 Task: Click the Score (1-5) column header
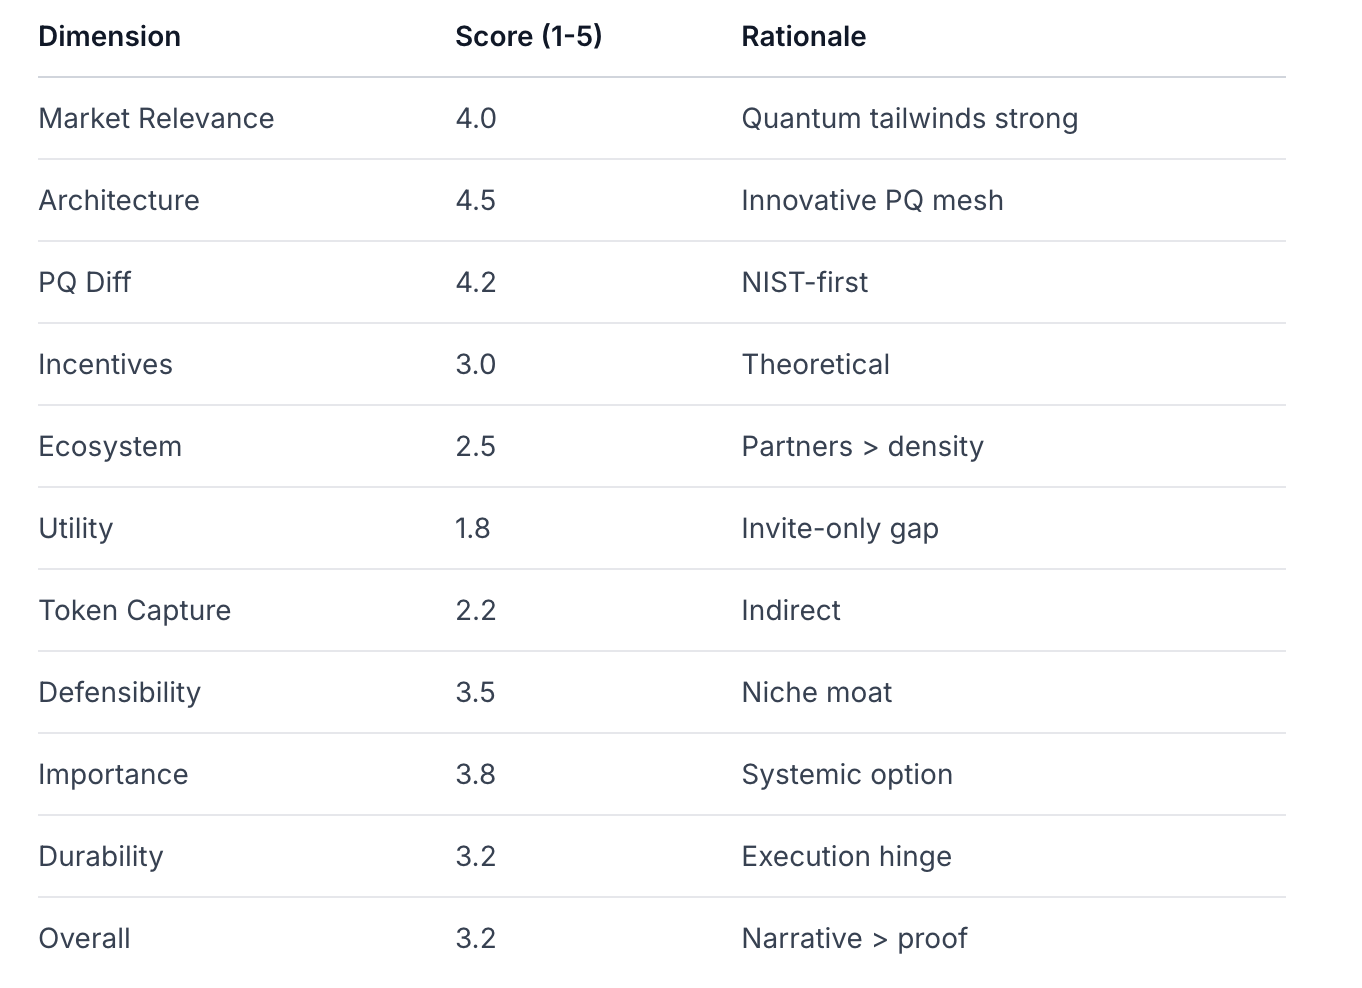tap(528, 37)
